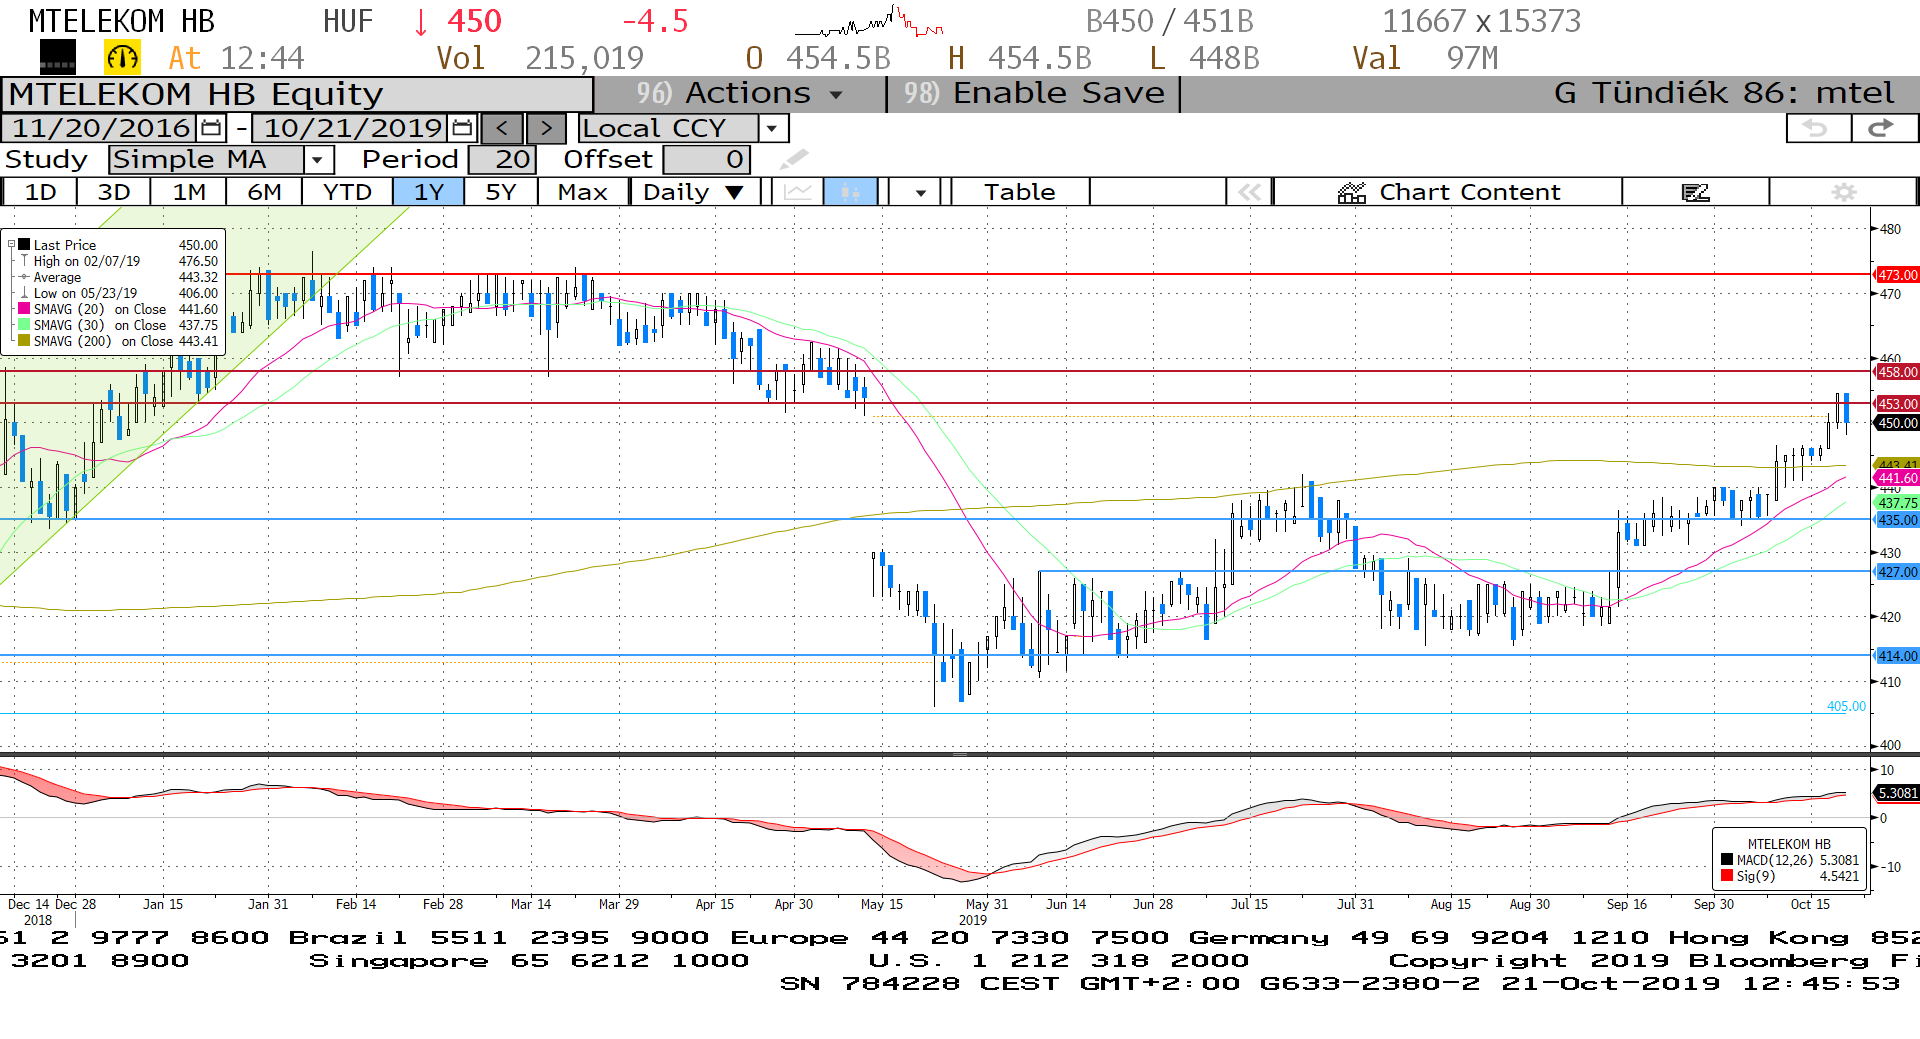Screen dimensions: 1920x1039
Task: Select the Max range tab
Action: coord(583,192)
